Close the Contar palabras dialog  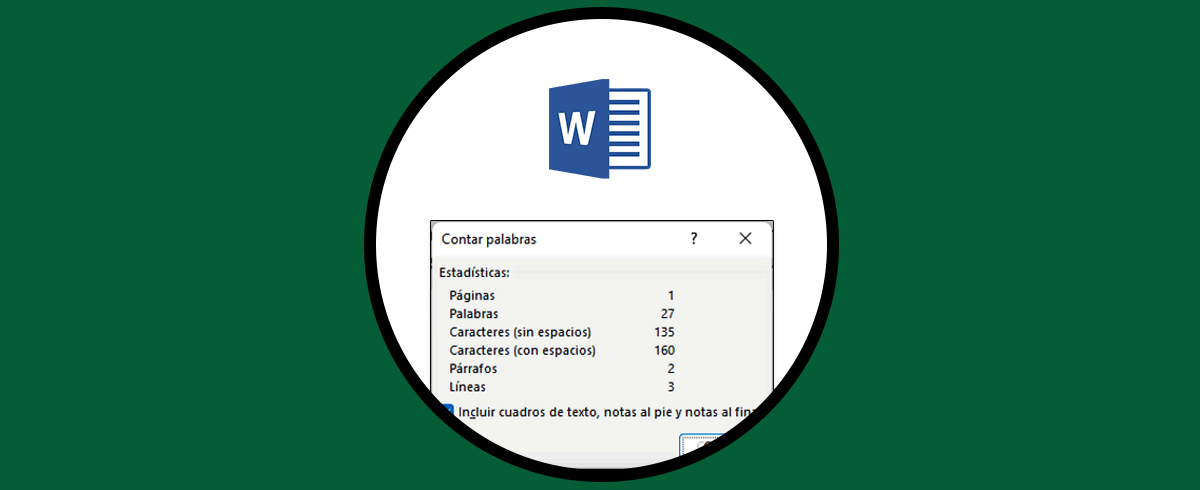pos(745,239)
